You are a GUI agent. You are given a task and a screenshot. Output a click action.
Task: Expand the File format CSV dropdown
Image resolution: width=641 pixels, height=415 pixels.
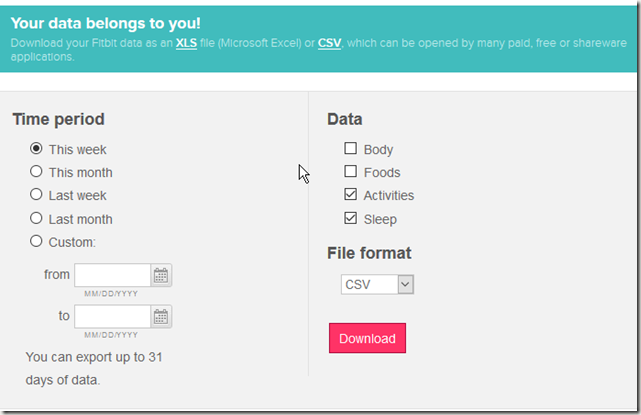tap(377, 285)
